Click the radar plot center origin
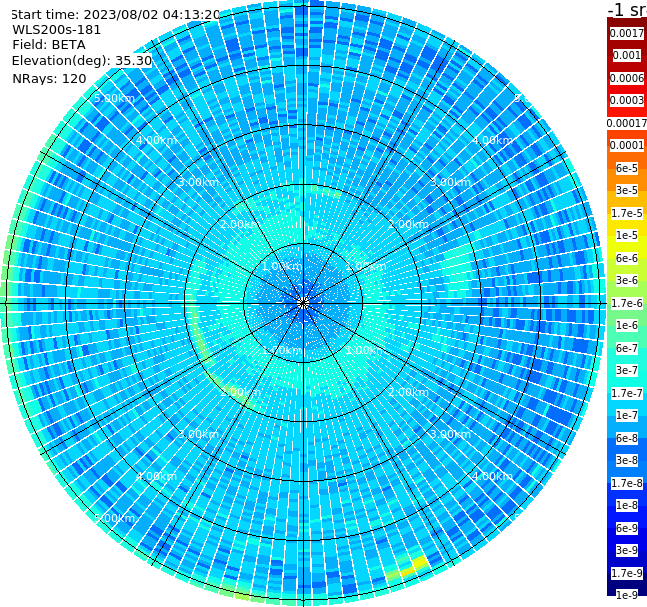The height and width of the screenshot is (607, 647). [303, 304]
